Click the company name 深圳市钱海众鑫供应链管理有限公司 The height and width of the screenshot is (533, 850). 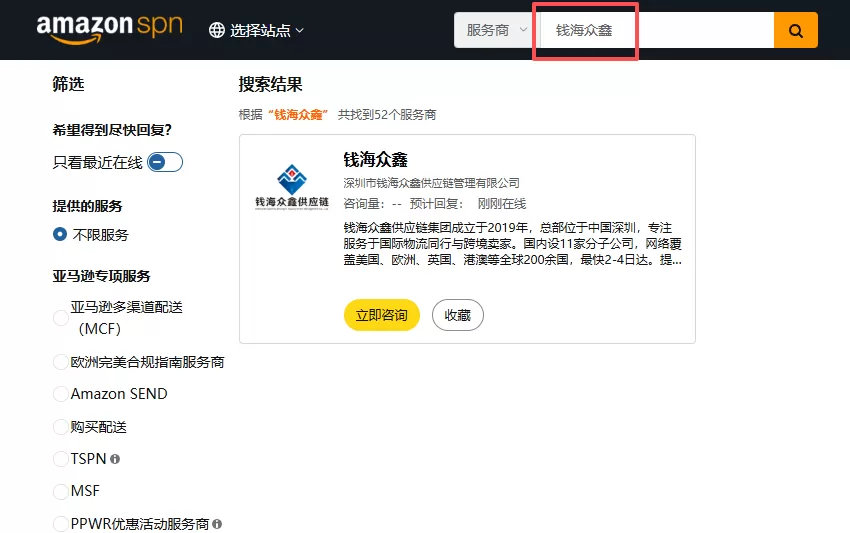[x=432, y=183]
